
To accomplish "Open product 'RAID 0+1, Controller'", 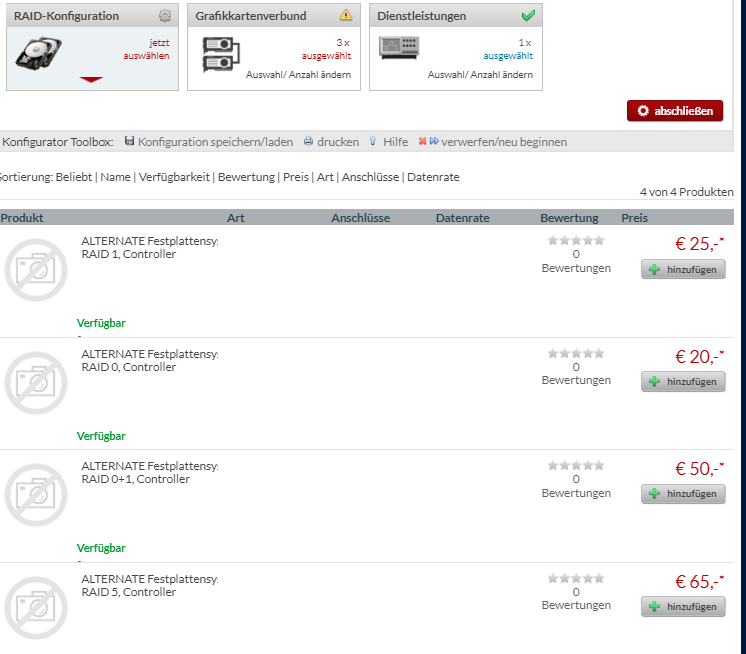I will pyautogui.click(x=149, y=472).
